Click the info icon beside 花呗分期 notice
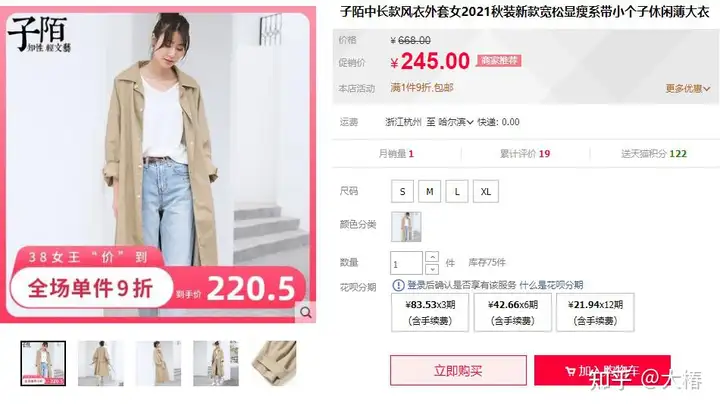720x409 pixels. coord(398,285)
